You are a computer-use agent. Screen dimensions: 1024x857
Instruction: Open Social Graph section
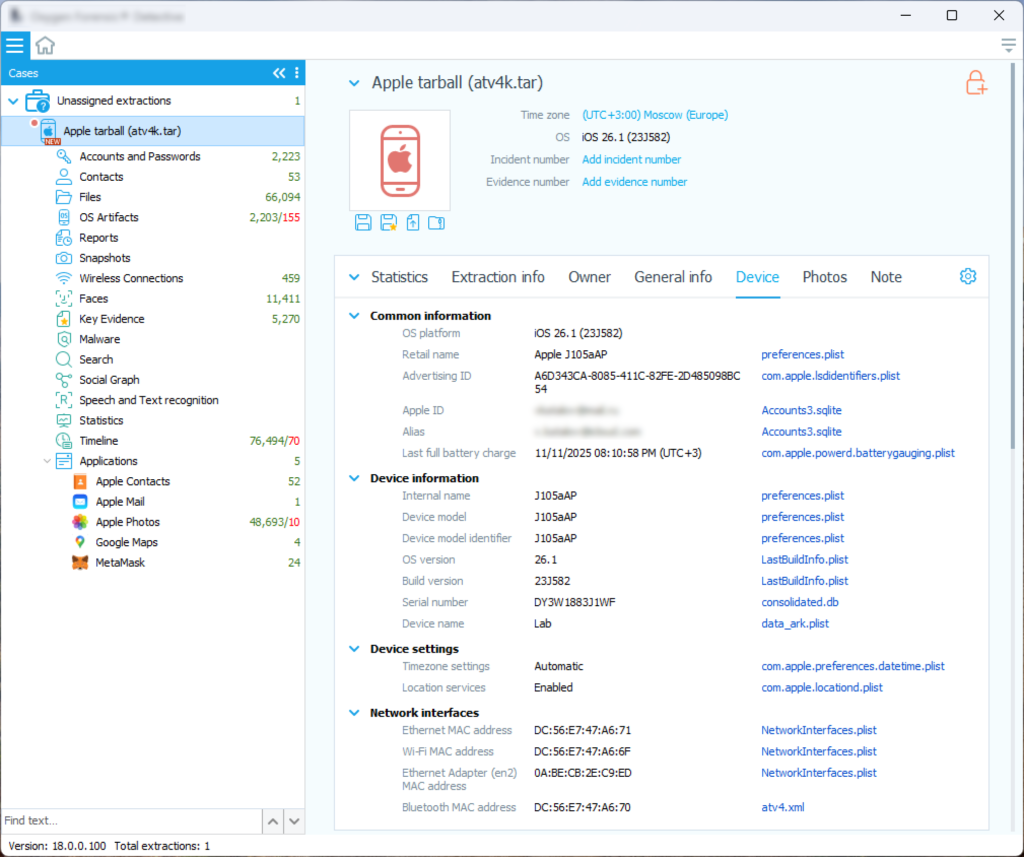click(x=109, y=380)
